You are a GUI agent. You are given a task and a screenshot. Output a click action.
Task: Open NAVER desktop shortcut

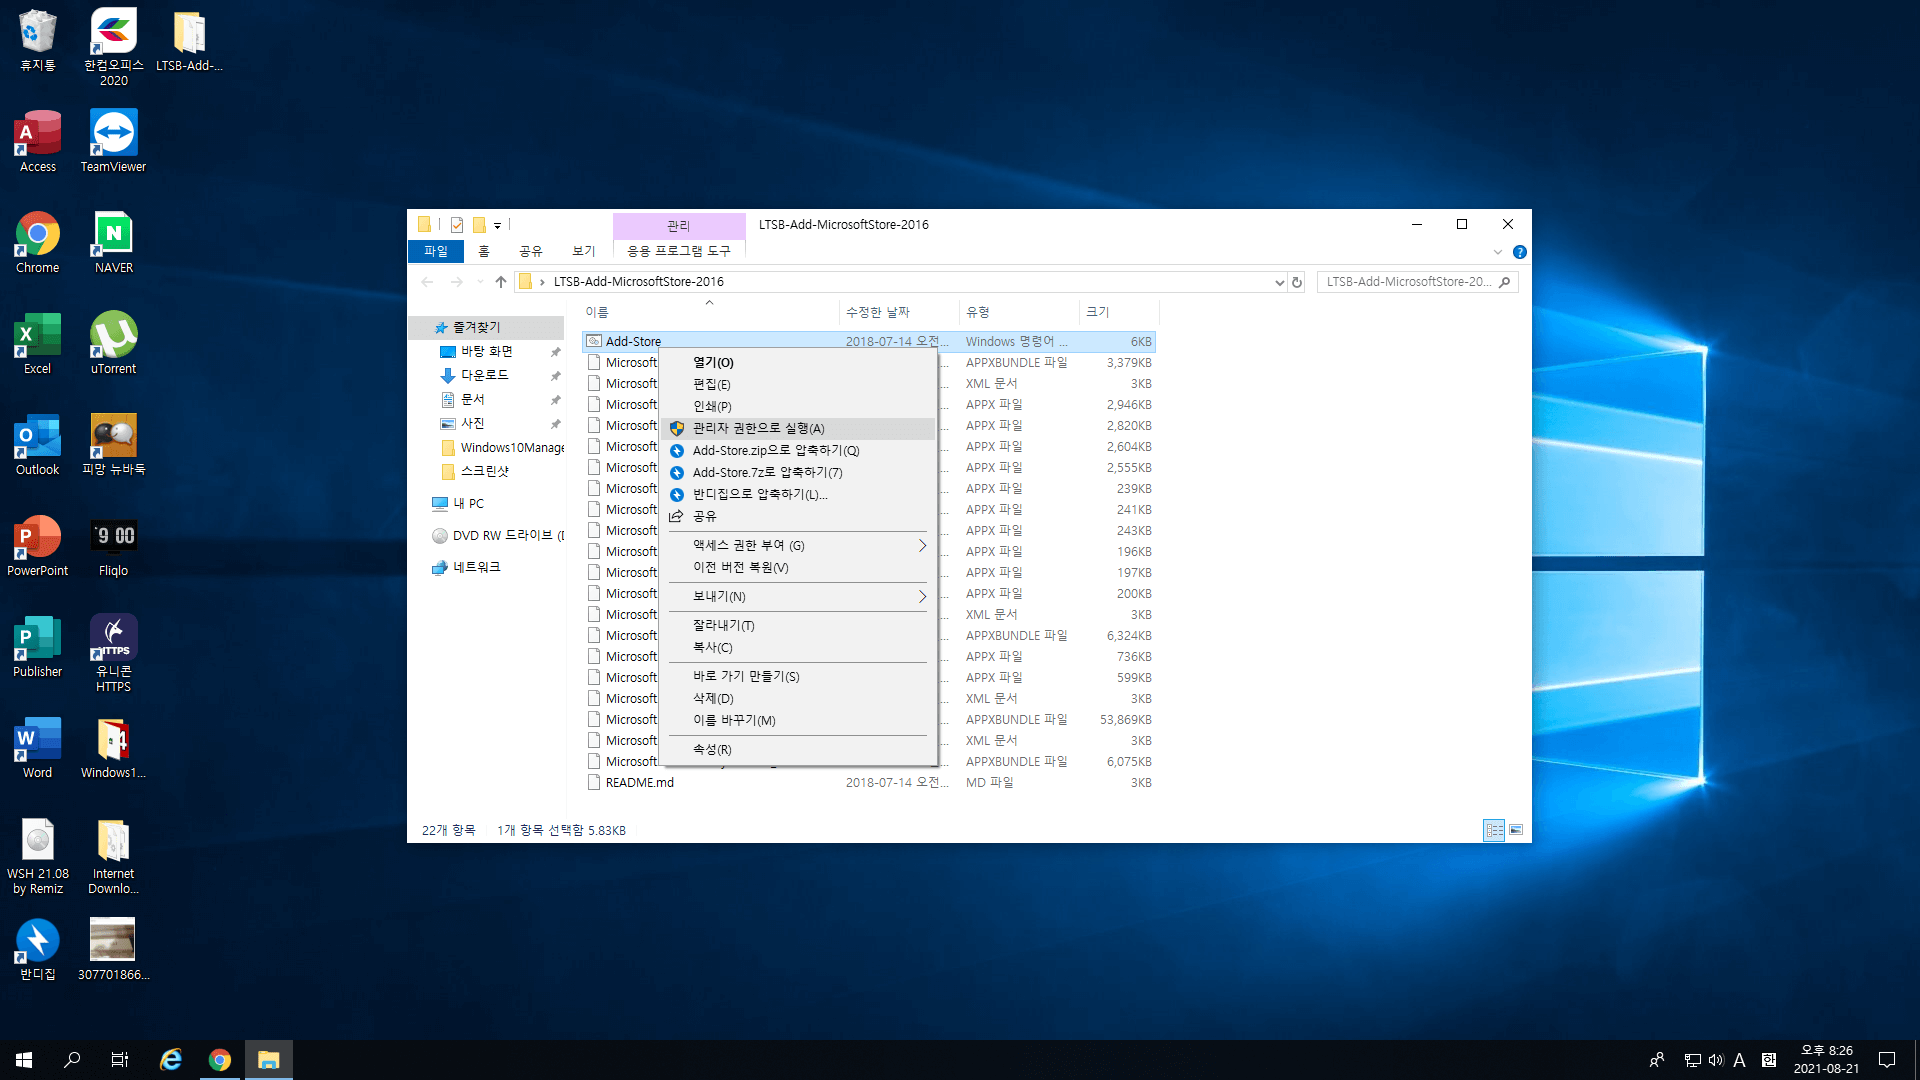[x=113, y=242]
